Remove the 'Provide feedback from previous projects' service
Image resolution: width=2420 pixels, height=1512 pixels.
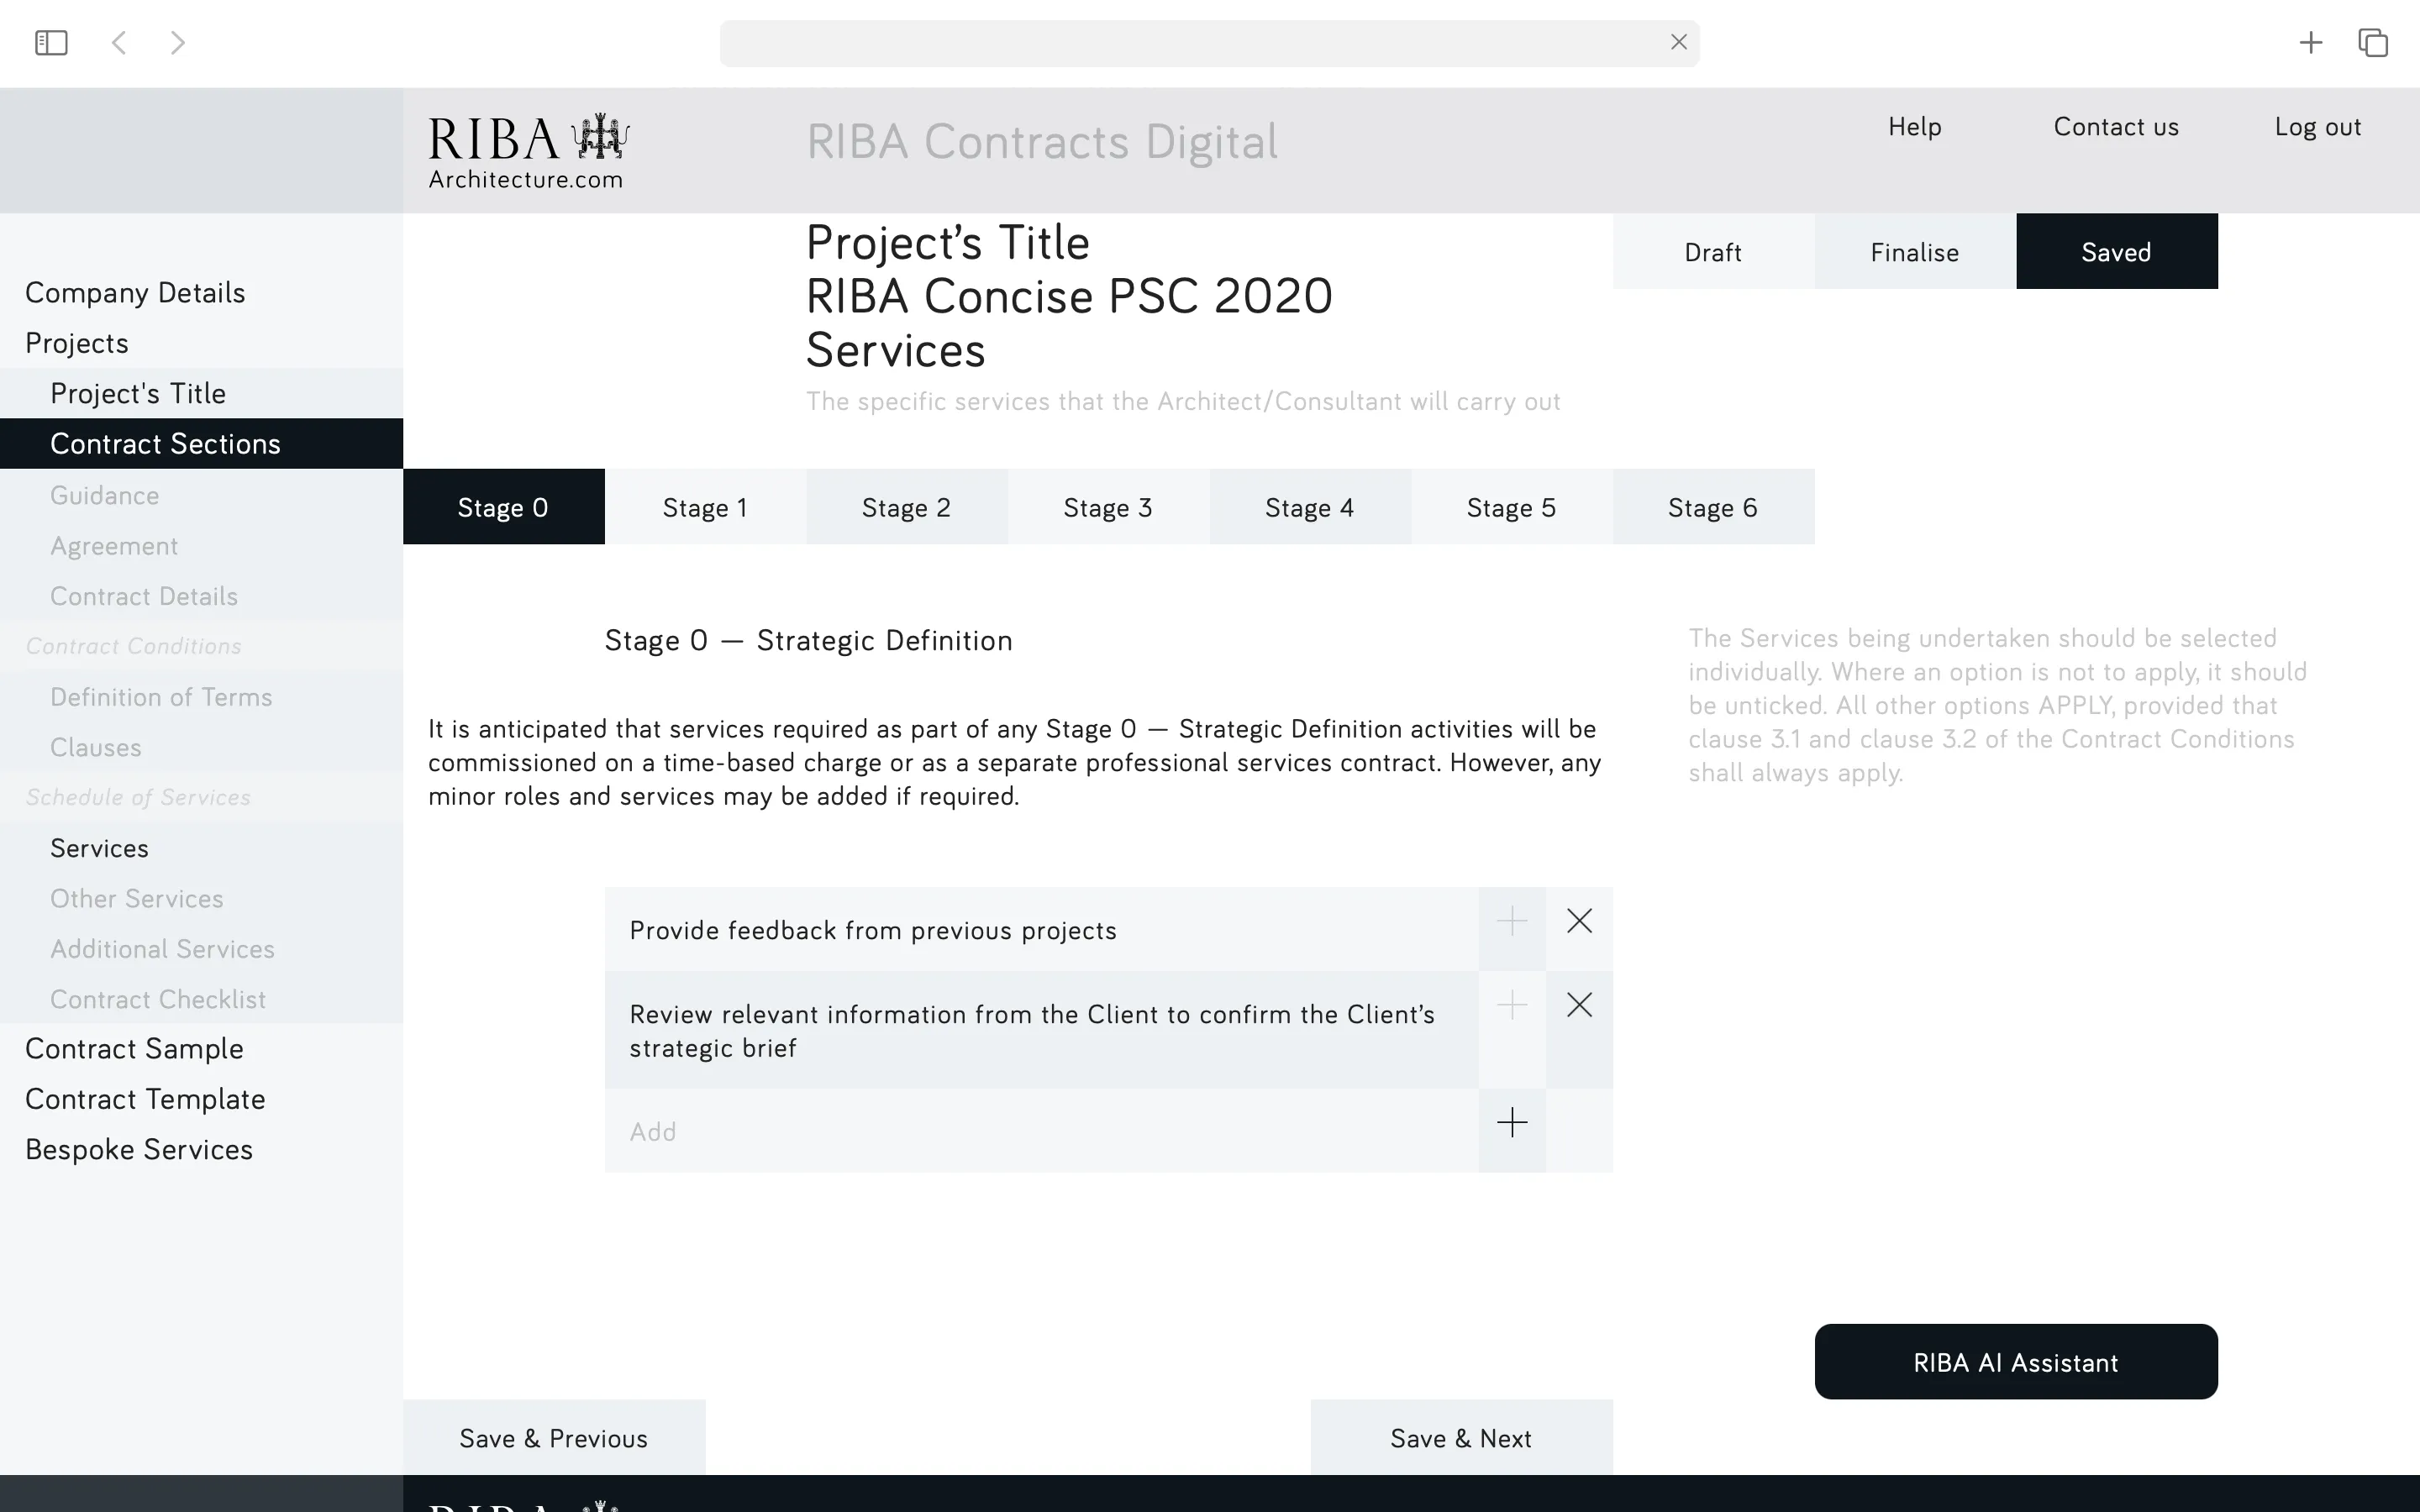(1578, 921)
